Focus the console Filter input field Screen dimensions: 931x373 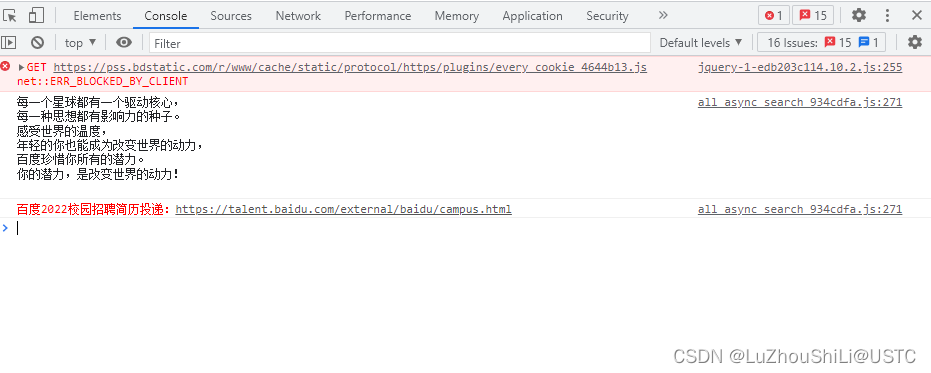[400, 43]
